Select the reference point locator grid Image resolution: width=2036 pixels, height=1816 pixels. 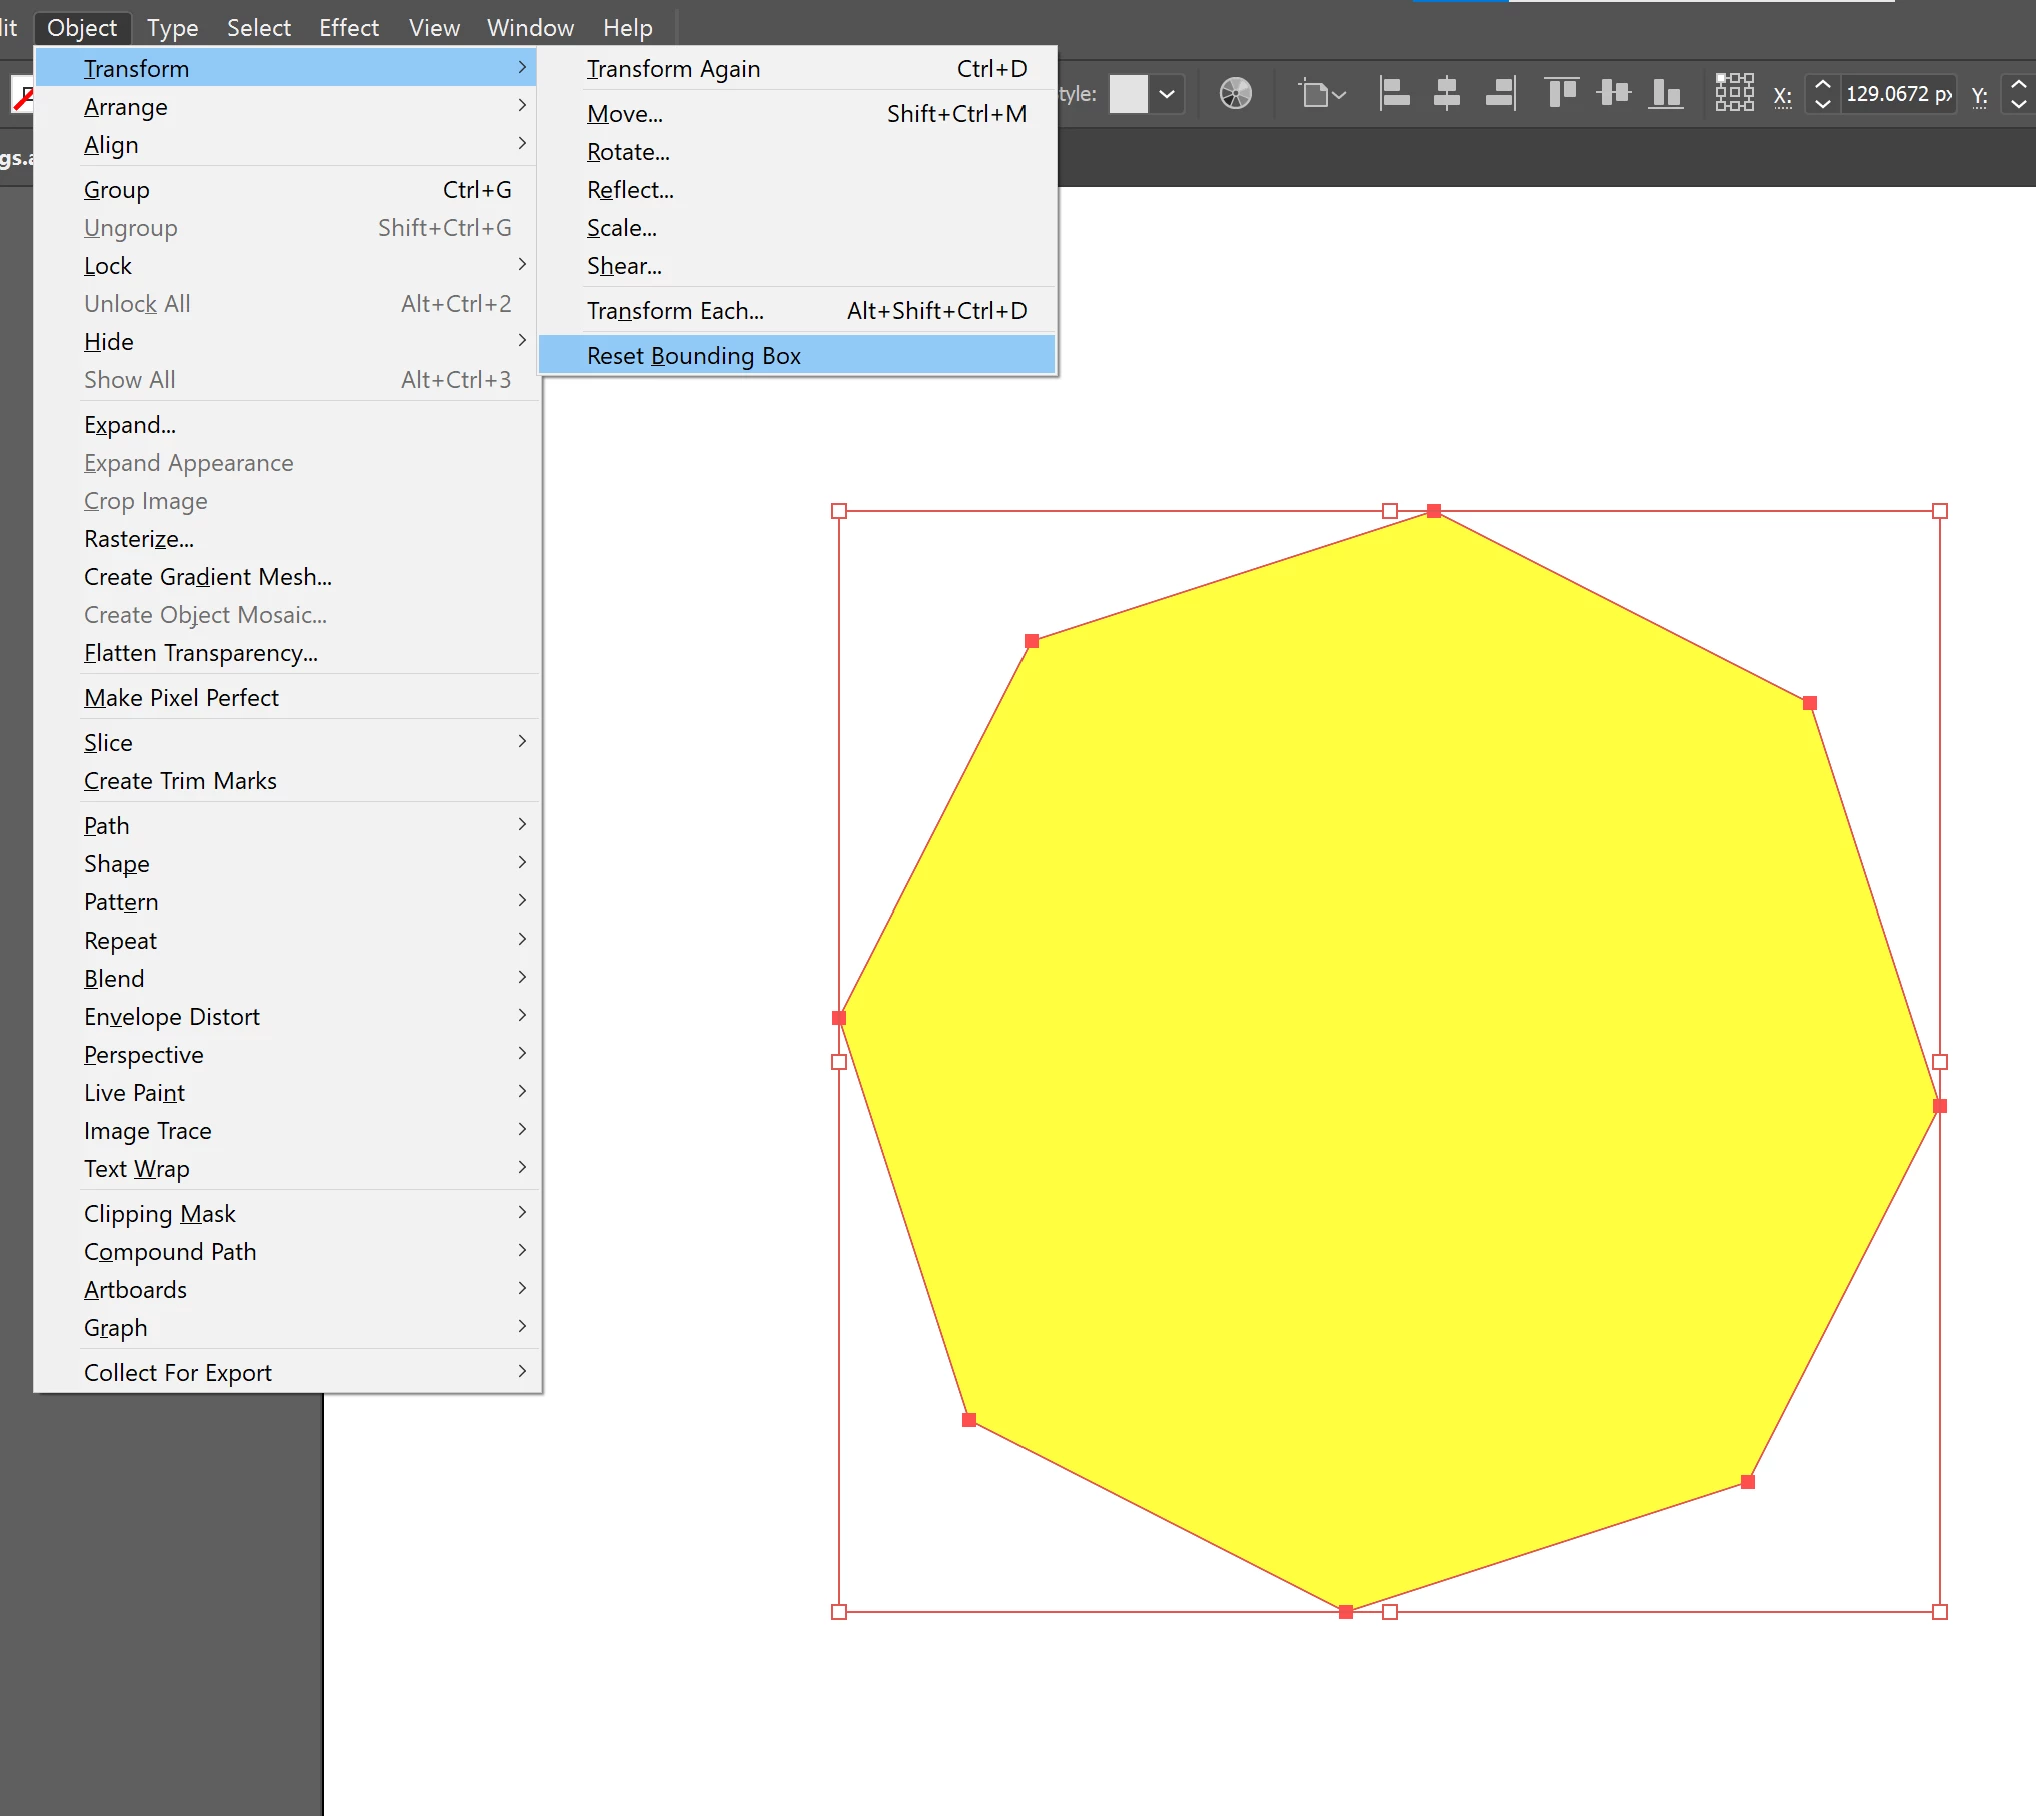tap(1734, 93)
